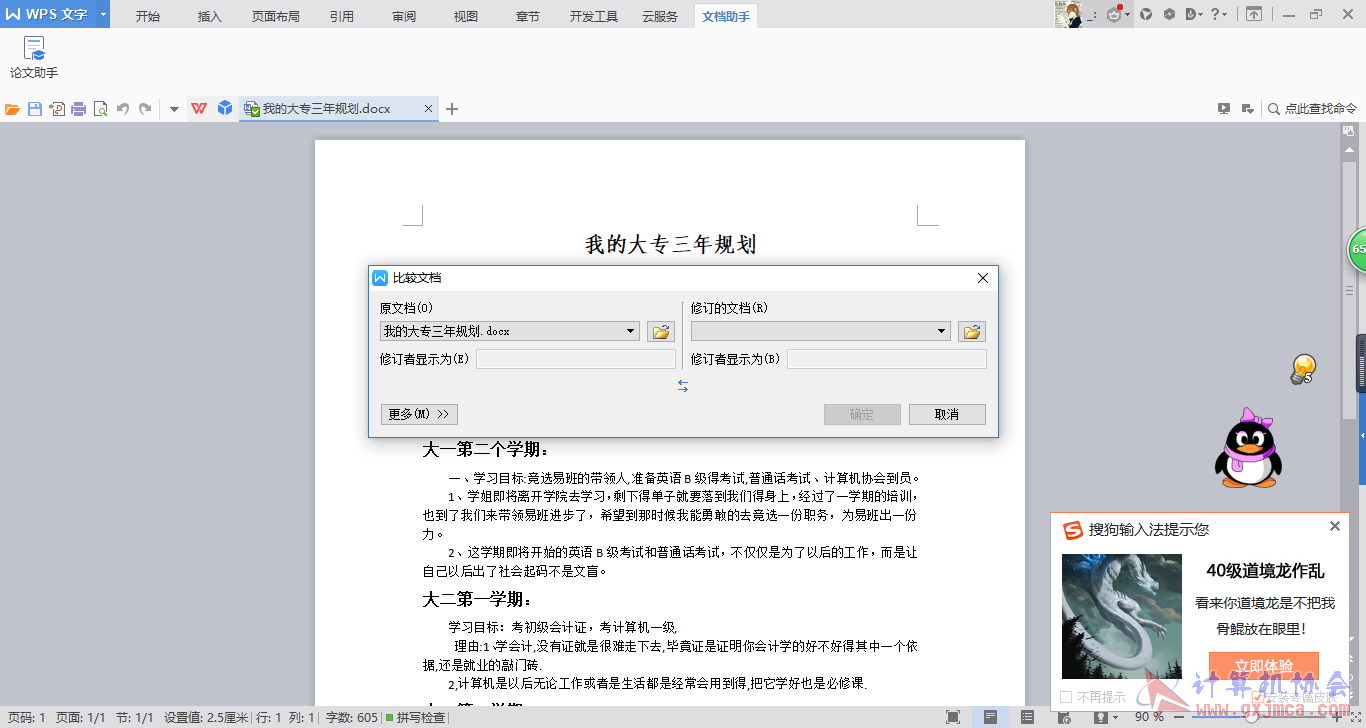
Task: Close the 我的大专三年规划.docx tab
Action: (429, 108)
